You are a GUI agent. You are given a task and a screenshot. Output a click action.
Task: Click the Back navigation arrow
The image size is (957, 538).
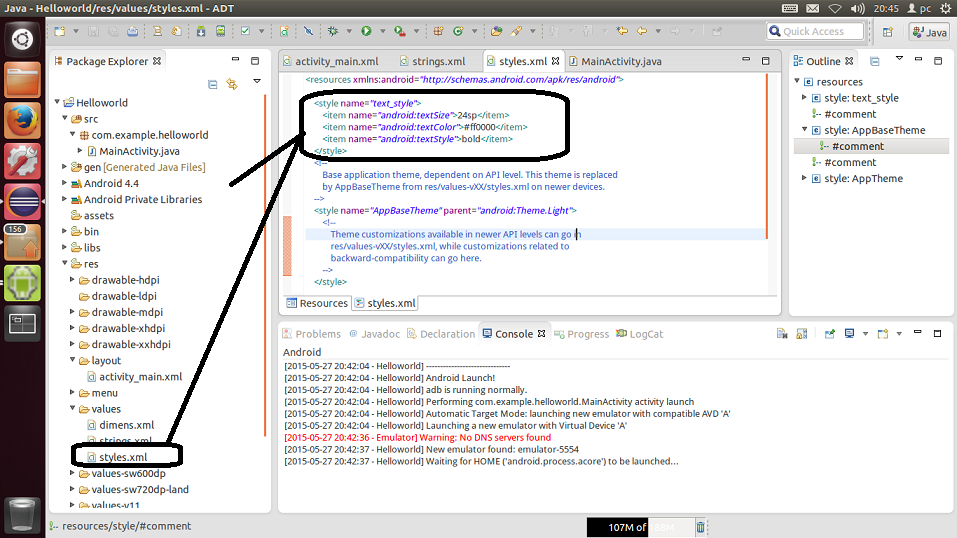(x=642, y=31)
